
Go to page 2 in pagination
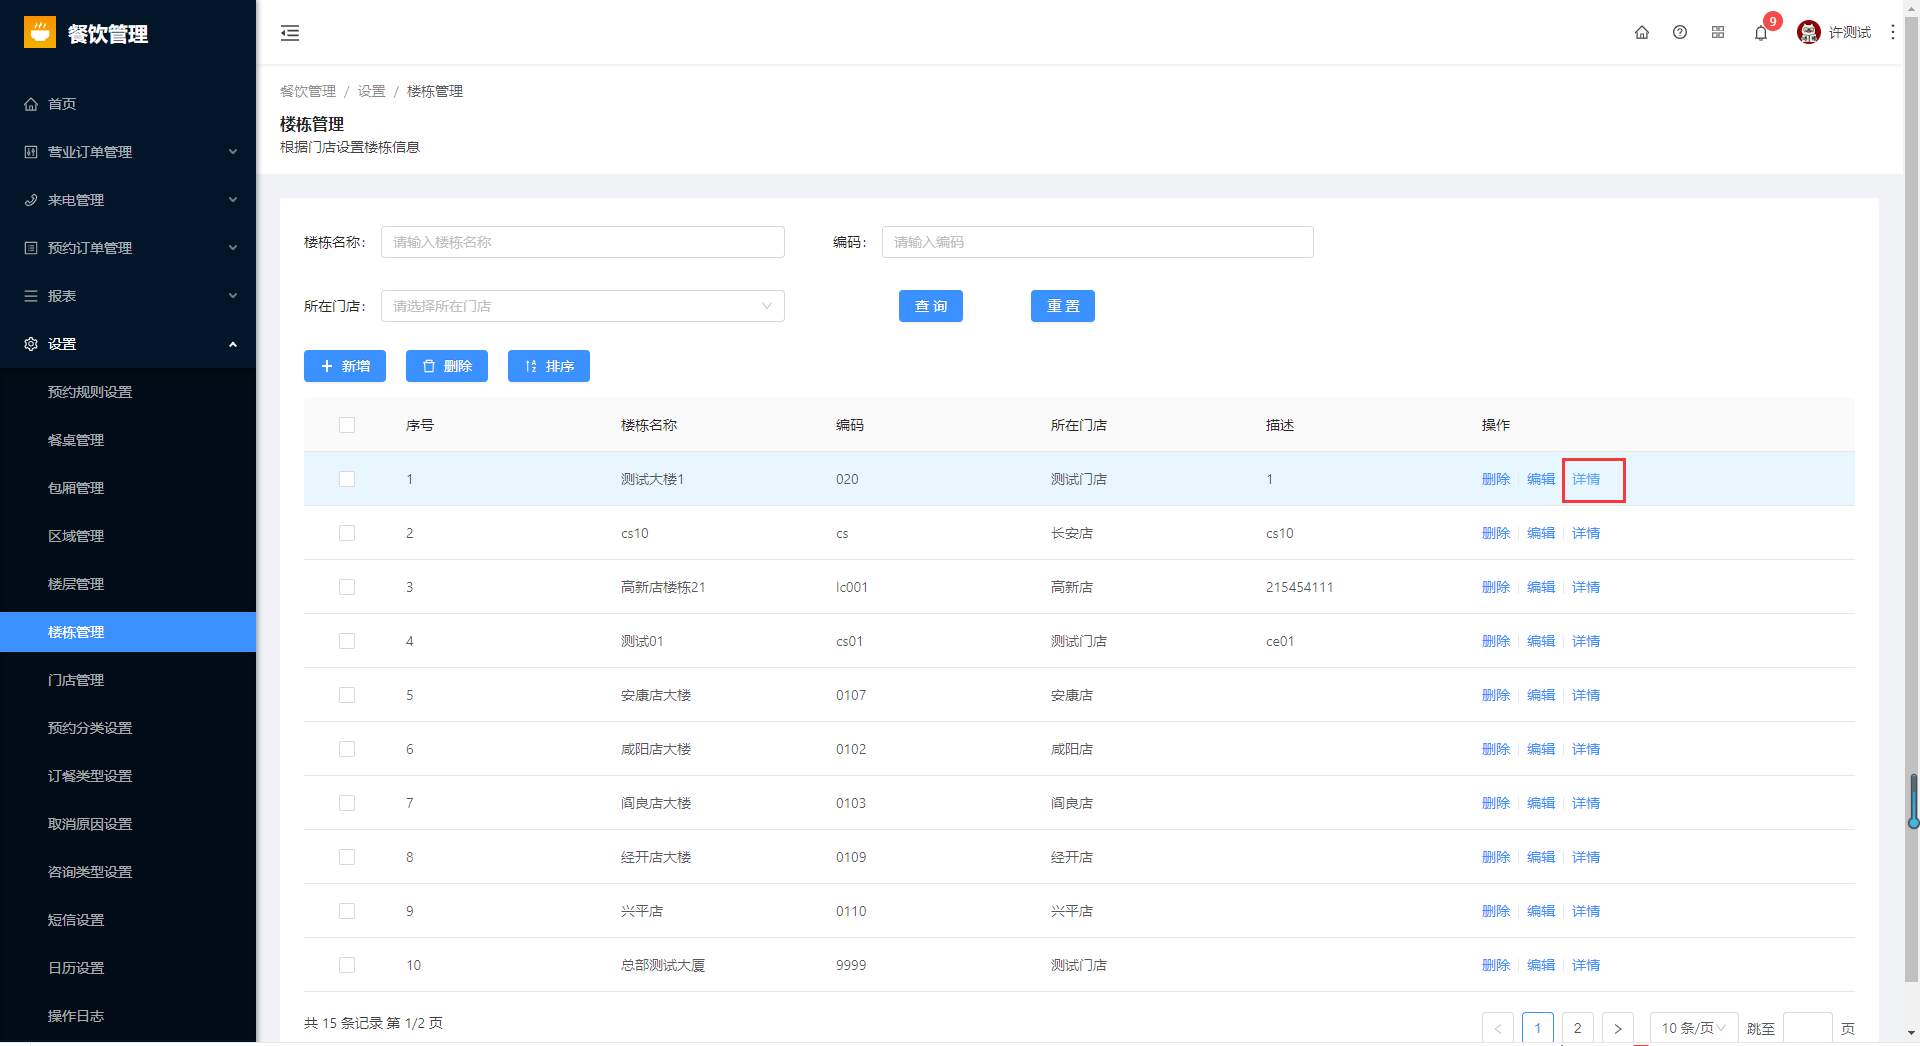1578,1028
